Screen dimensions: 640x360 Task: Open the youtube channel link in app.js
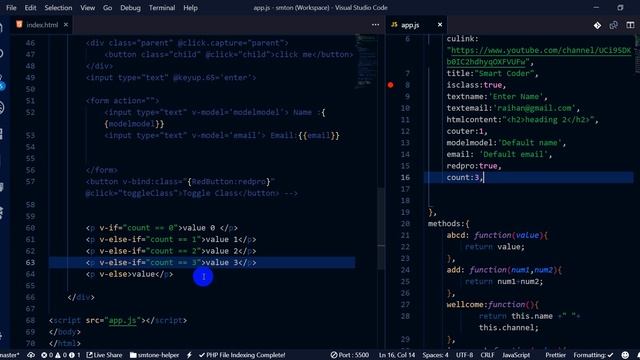click(539, 56)
